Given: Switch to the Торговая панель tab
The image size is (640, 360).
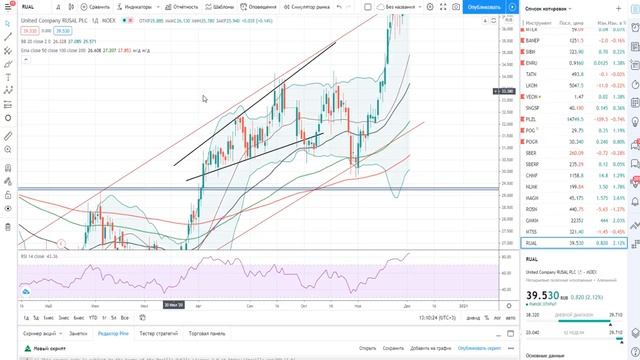Looking at the screenshot, I should pyautogui.click(x=207, y=333).
